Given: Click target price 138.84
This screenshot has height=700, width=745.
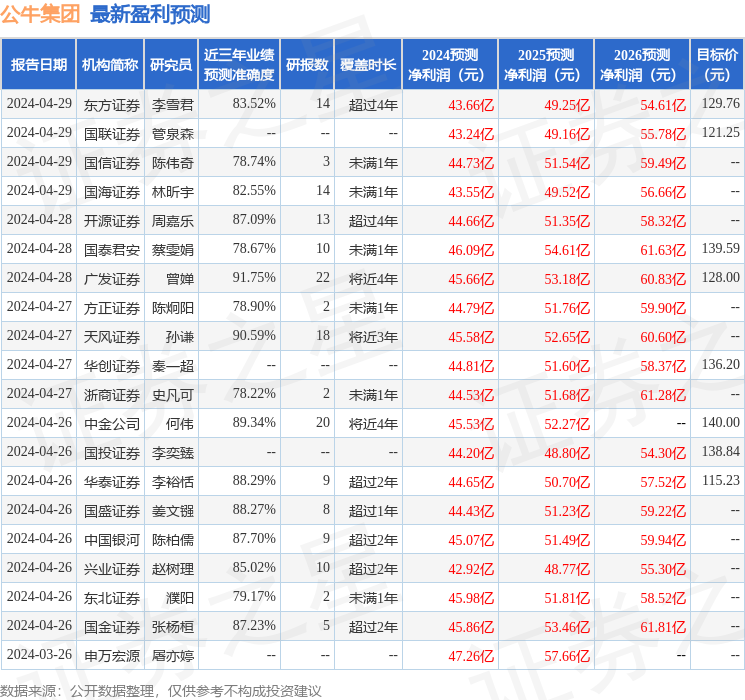Looking at the screenshot, I should [x=721, y=451].
